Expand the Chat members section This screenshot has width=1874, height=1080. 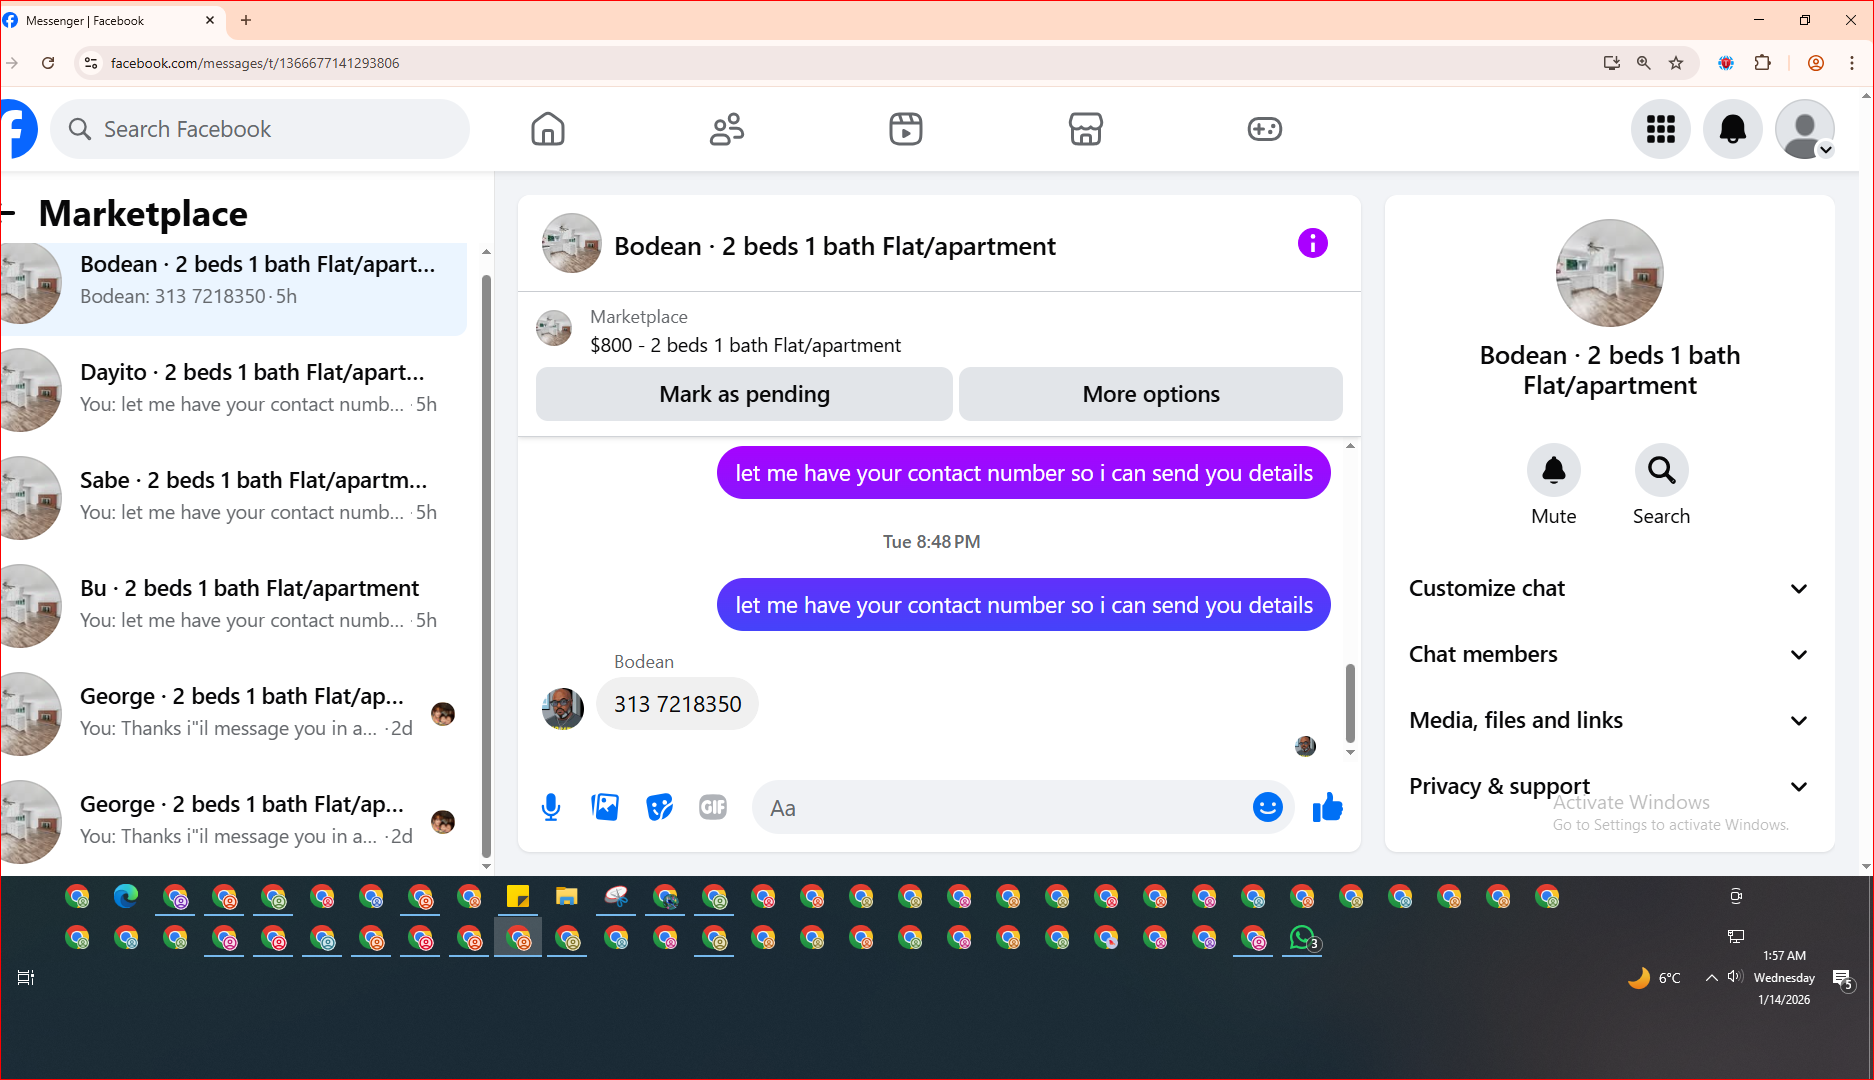1609,654
